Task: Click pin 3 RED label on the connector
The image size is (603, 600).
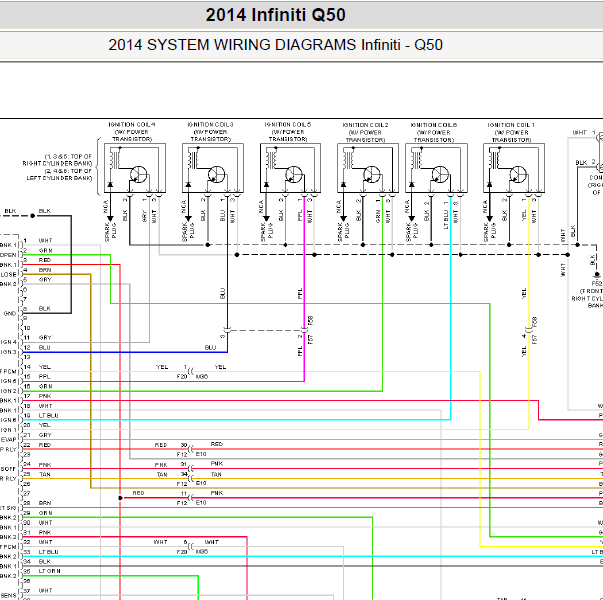Action: (45, 260)
